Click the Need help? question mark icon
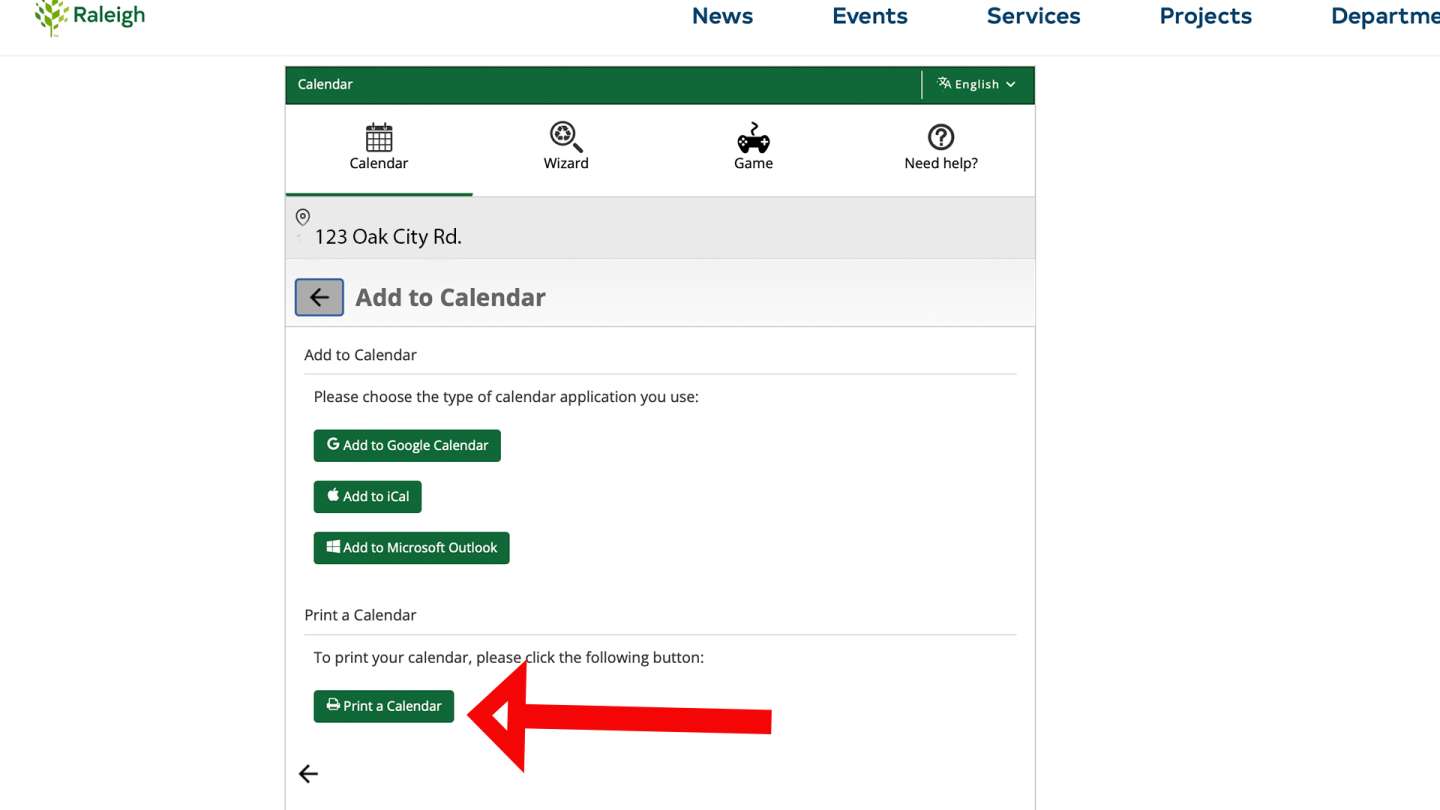 click(940, 137)
